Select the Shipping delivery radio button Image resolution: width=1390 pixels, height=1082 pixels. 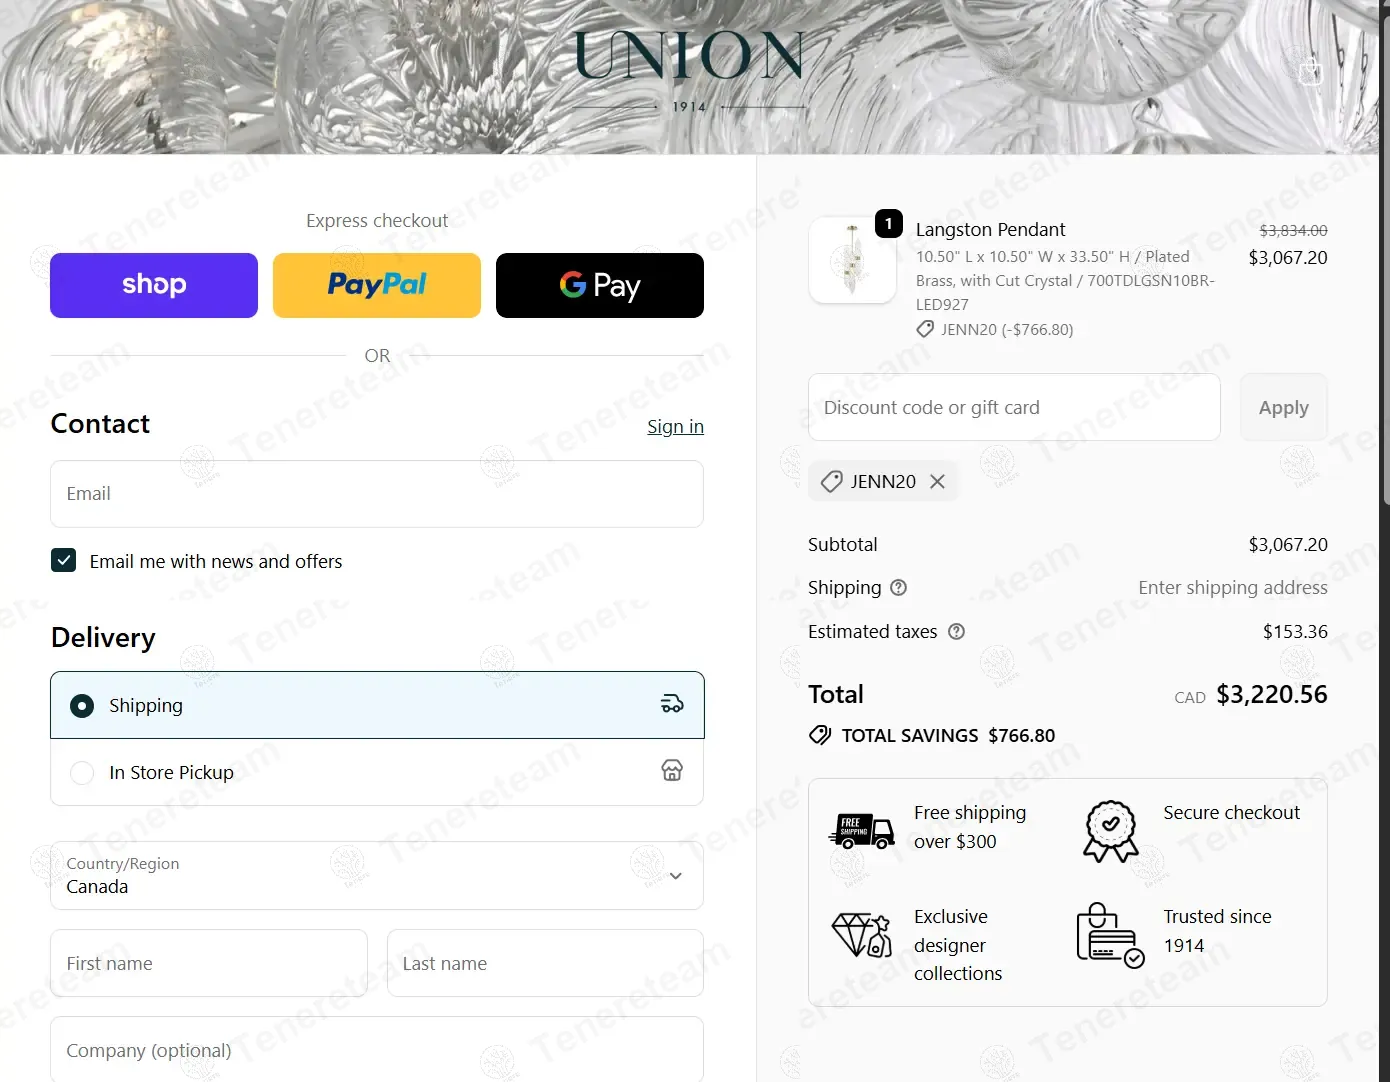coord(82,706)
